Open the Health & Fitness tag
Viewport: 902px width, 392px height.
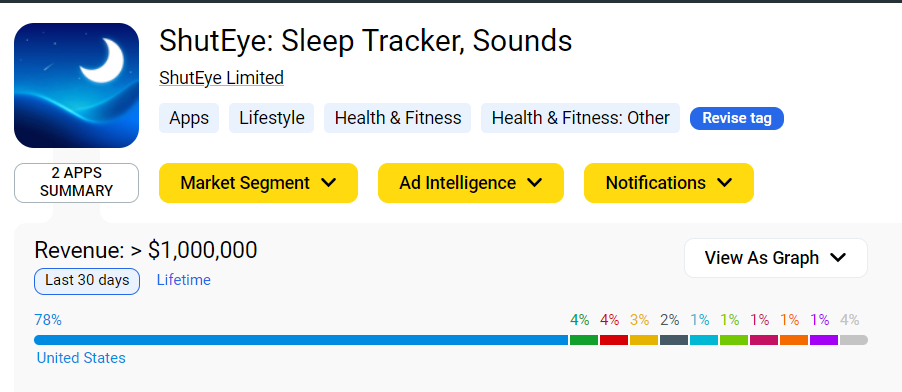pos(398,118)
